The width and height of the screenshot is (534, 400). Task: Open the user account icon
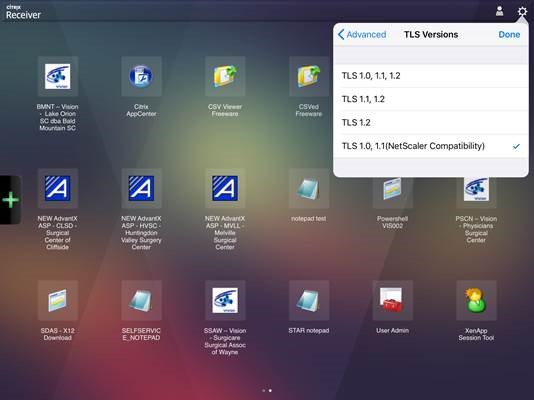[500, 11]
